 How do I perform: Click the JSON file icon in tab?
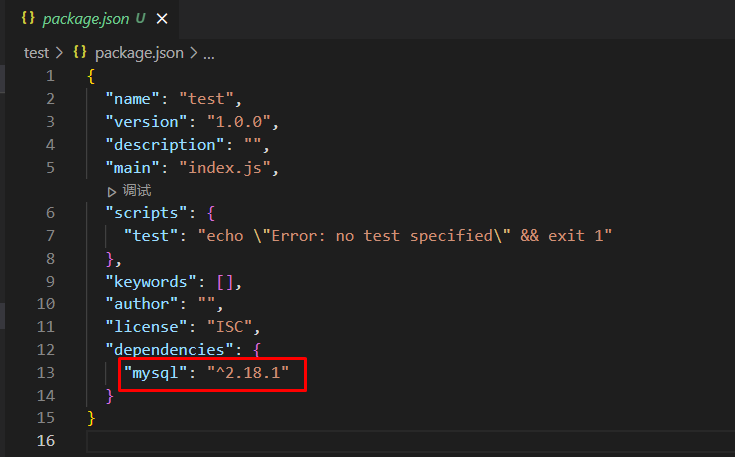pyautogui.click(x=28, y=18)
